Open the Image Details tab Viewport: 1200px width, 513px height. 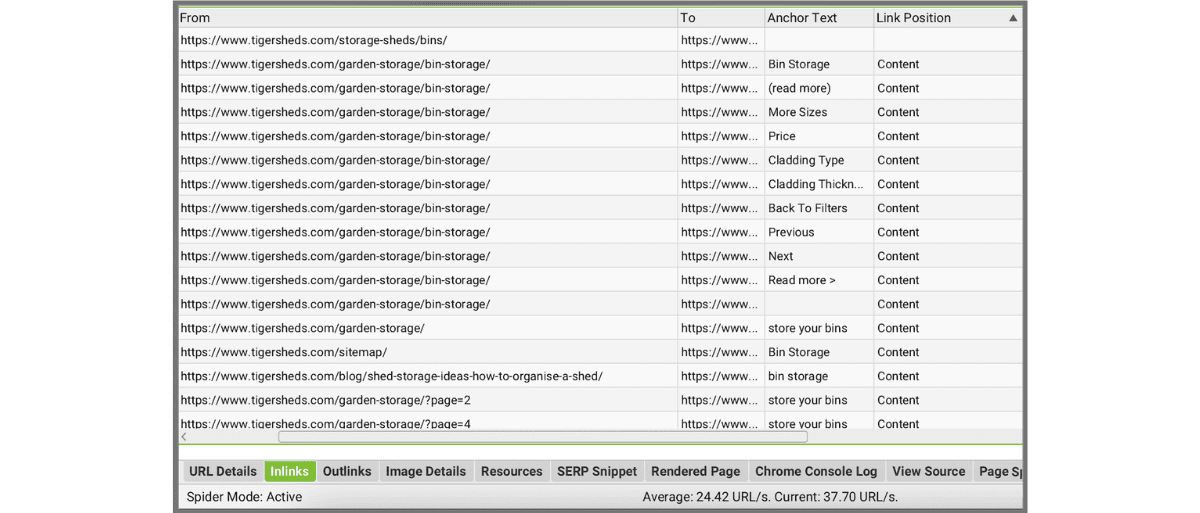[426, 471]
